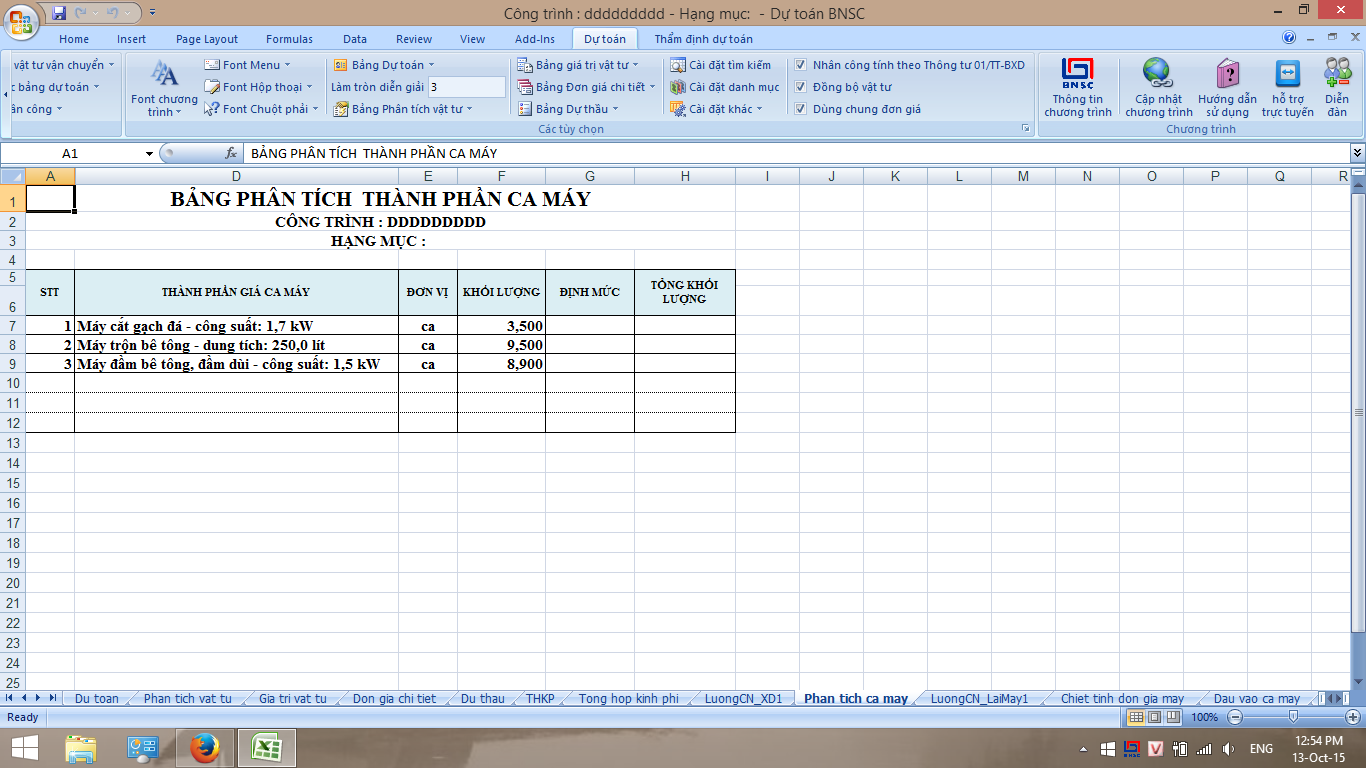1366x768 pixels.
Task: Click the zoom in plus button
Action: [1353, 717]
